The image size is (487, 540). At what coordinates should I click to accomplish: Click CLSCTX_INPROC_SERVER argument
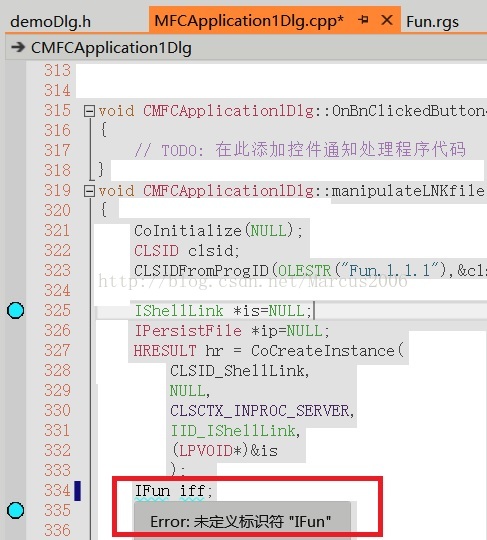click(x=260, y=411)
